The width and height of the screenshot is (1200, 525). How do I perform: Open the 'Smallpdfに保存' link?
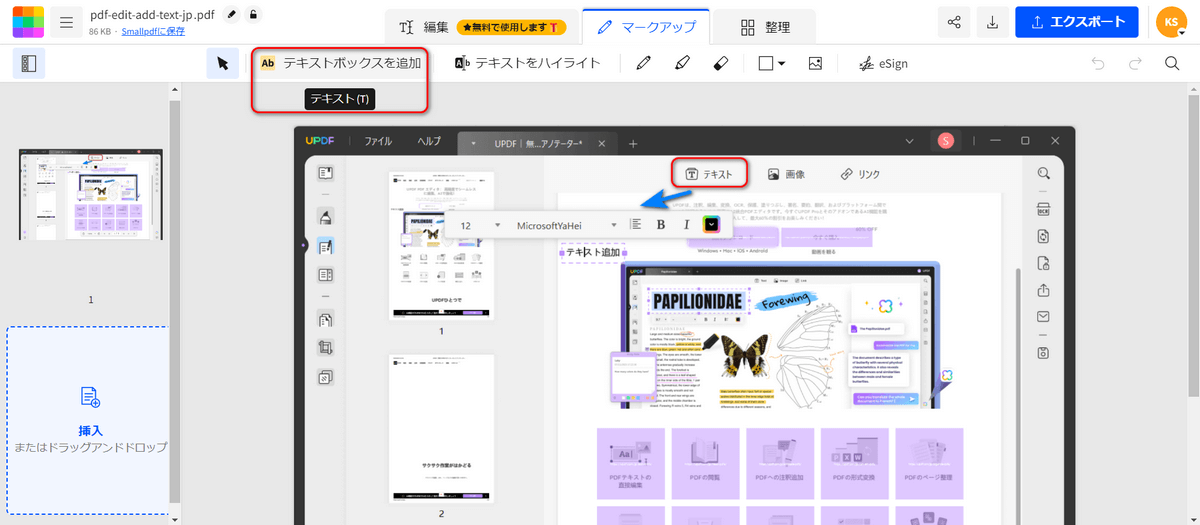click(153, 31)
